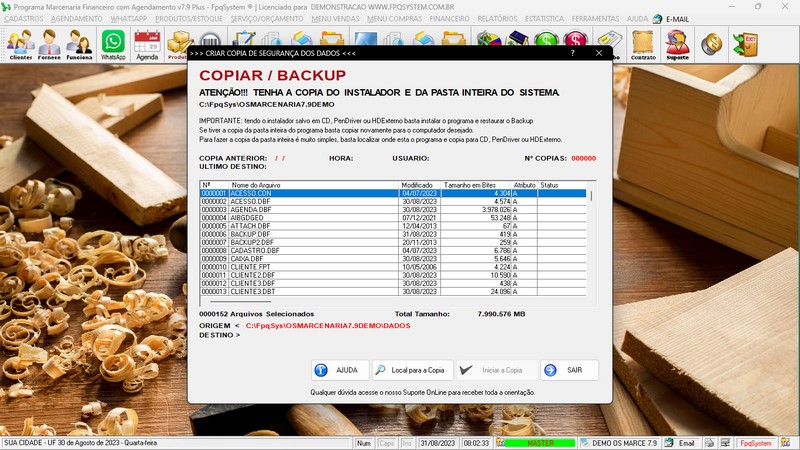Screen dimensions: 800x450
Task: Click the SAIR button
Action: coord(568,370)
